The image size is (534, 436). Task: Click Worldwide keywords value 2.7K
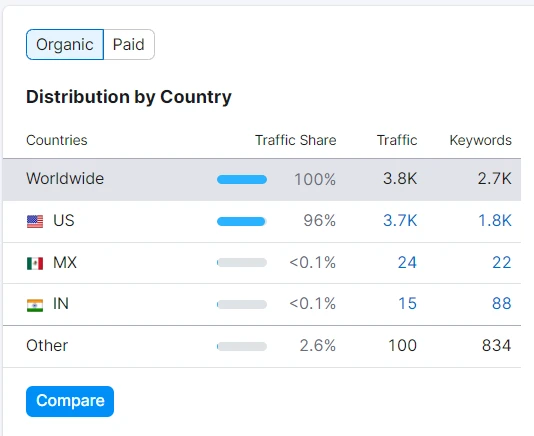494,178
